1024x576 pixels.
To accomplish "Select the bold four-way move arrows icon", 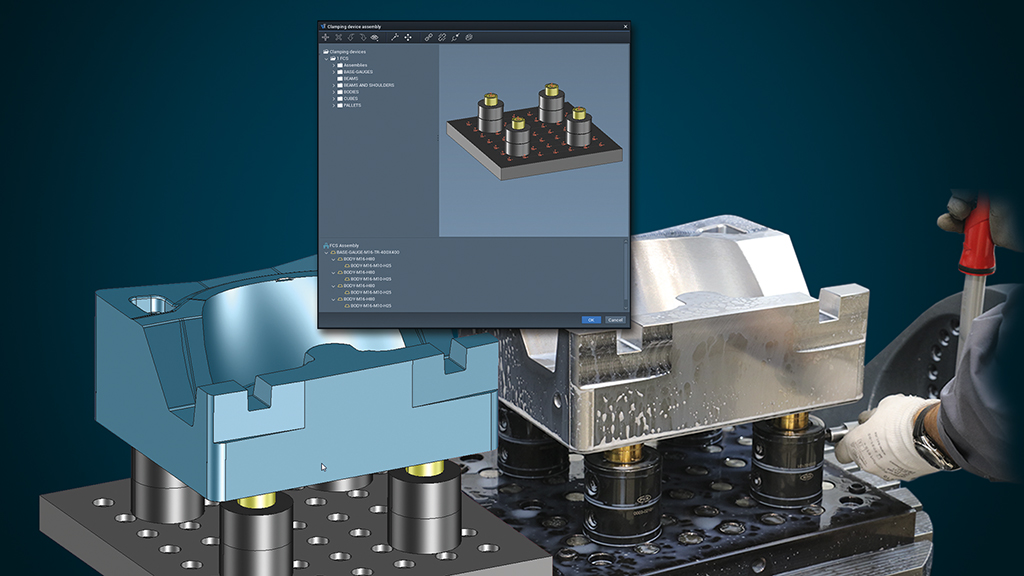I will 408,37.
